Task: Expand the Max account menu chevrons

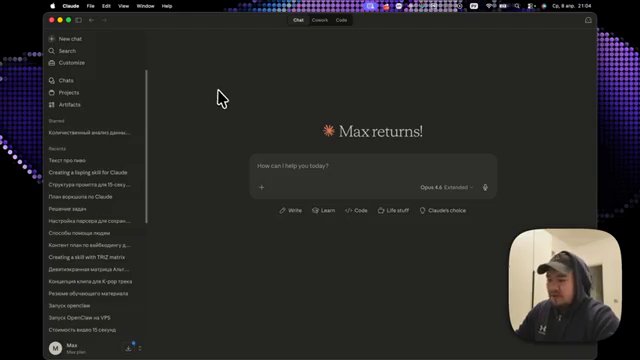Action: (x=140, y=348)
